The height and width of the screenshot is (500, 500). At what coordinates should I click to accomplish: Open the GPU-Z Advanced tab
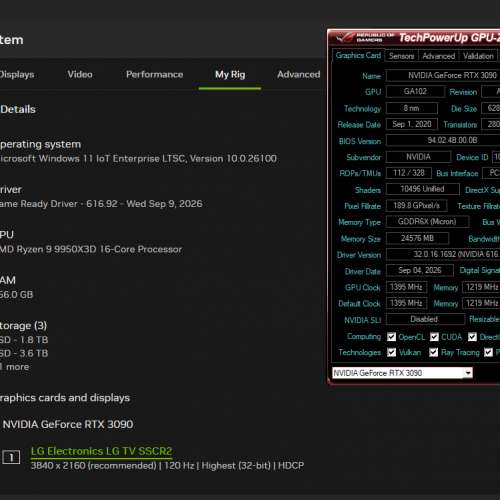[x=438, y=56]
